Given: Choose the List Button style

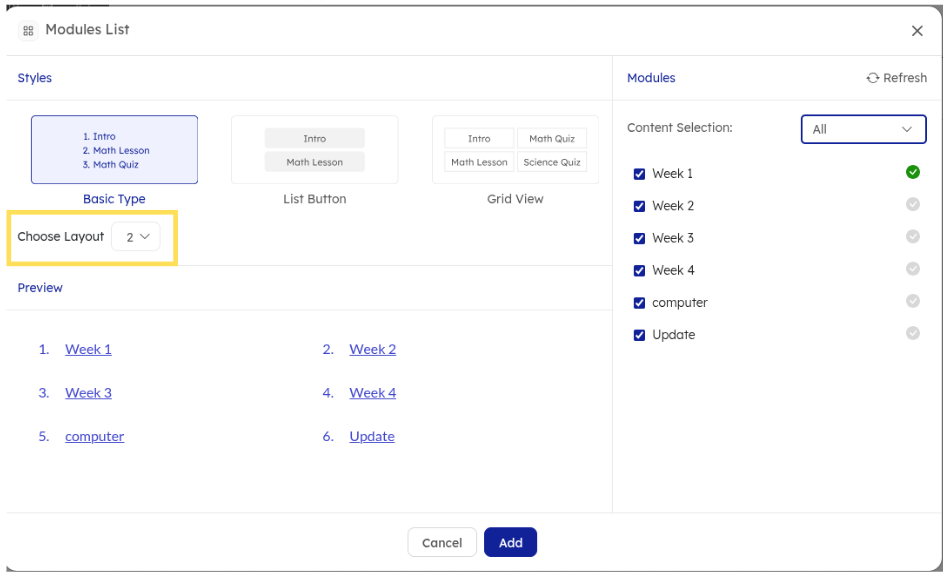Looking at the screenshot, I should [x=314, y=150].
